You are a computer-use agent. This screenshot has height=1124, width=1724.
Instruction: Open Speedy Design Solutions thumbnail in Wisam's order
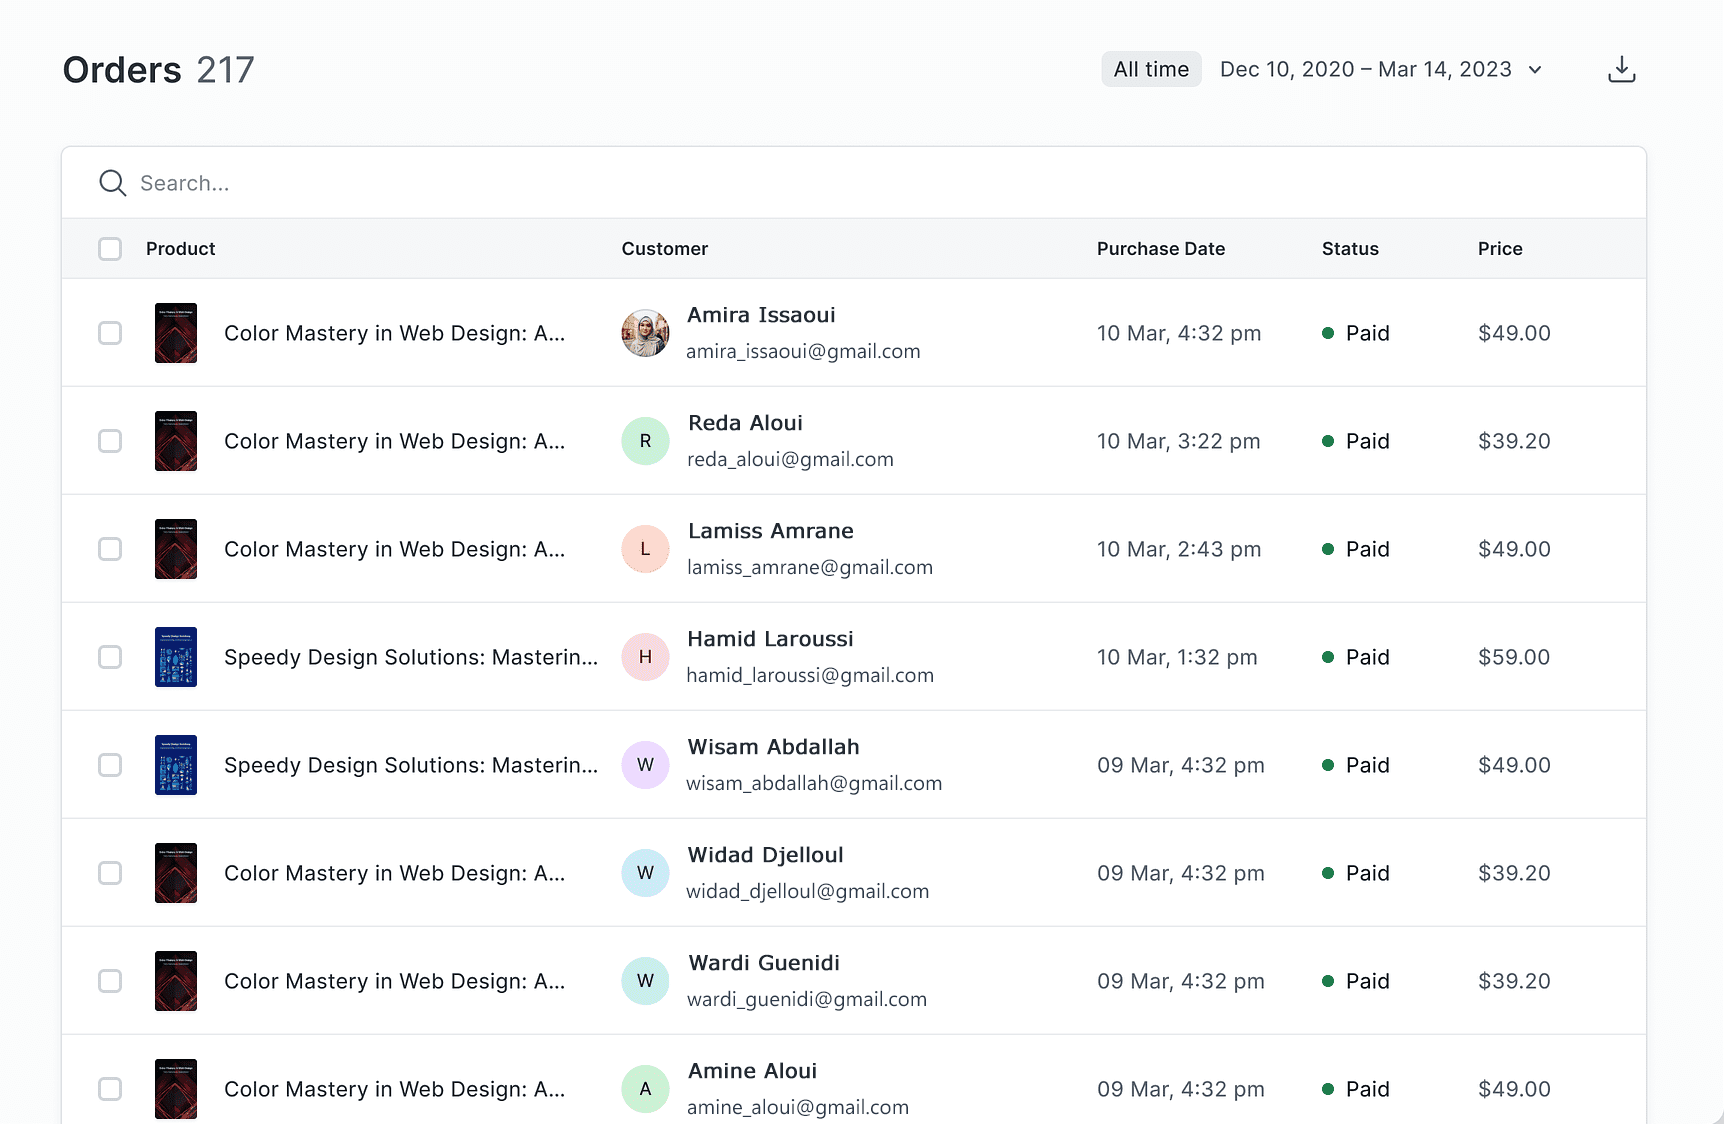(x=176, y=765)
